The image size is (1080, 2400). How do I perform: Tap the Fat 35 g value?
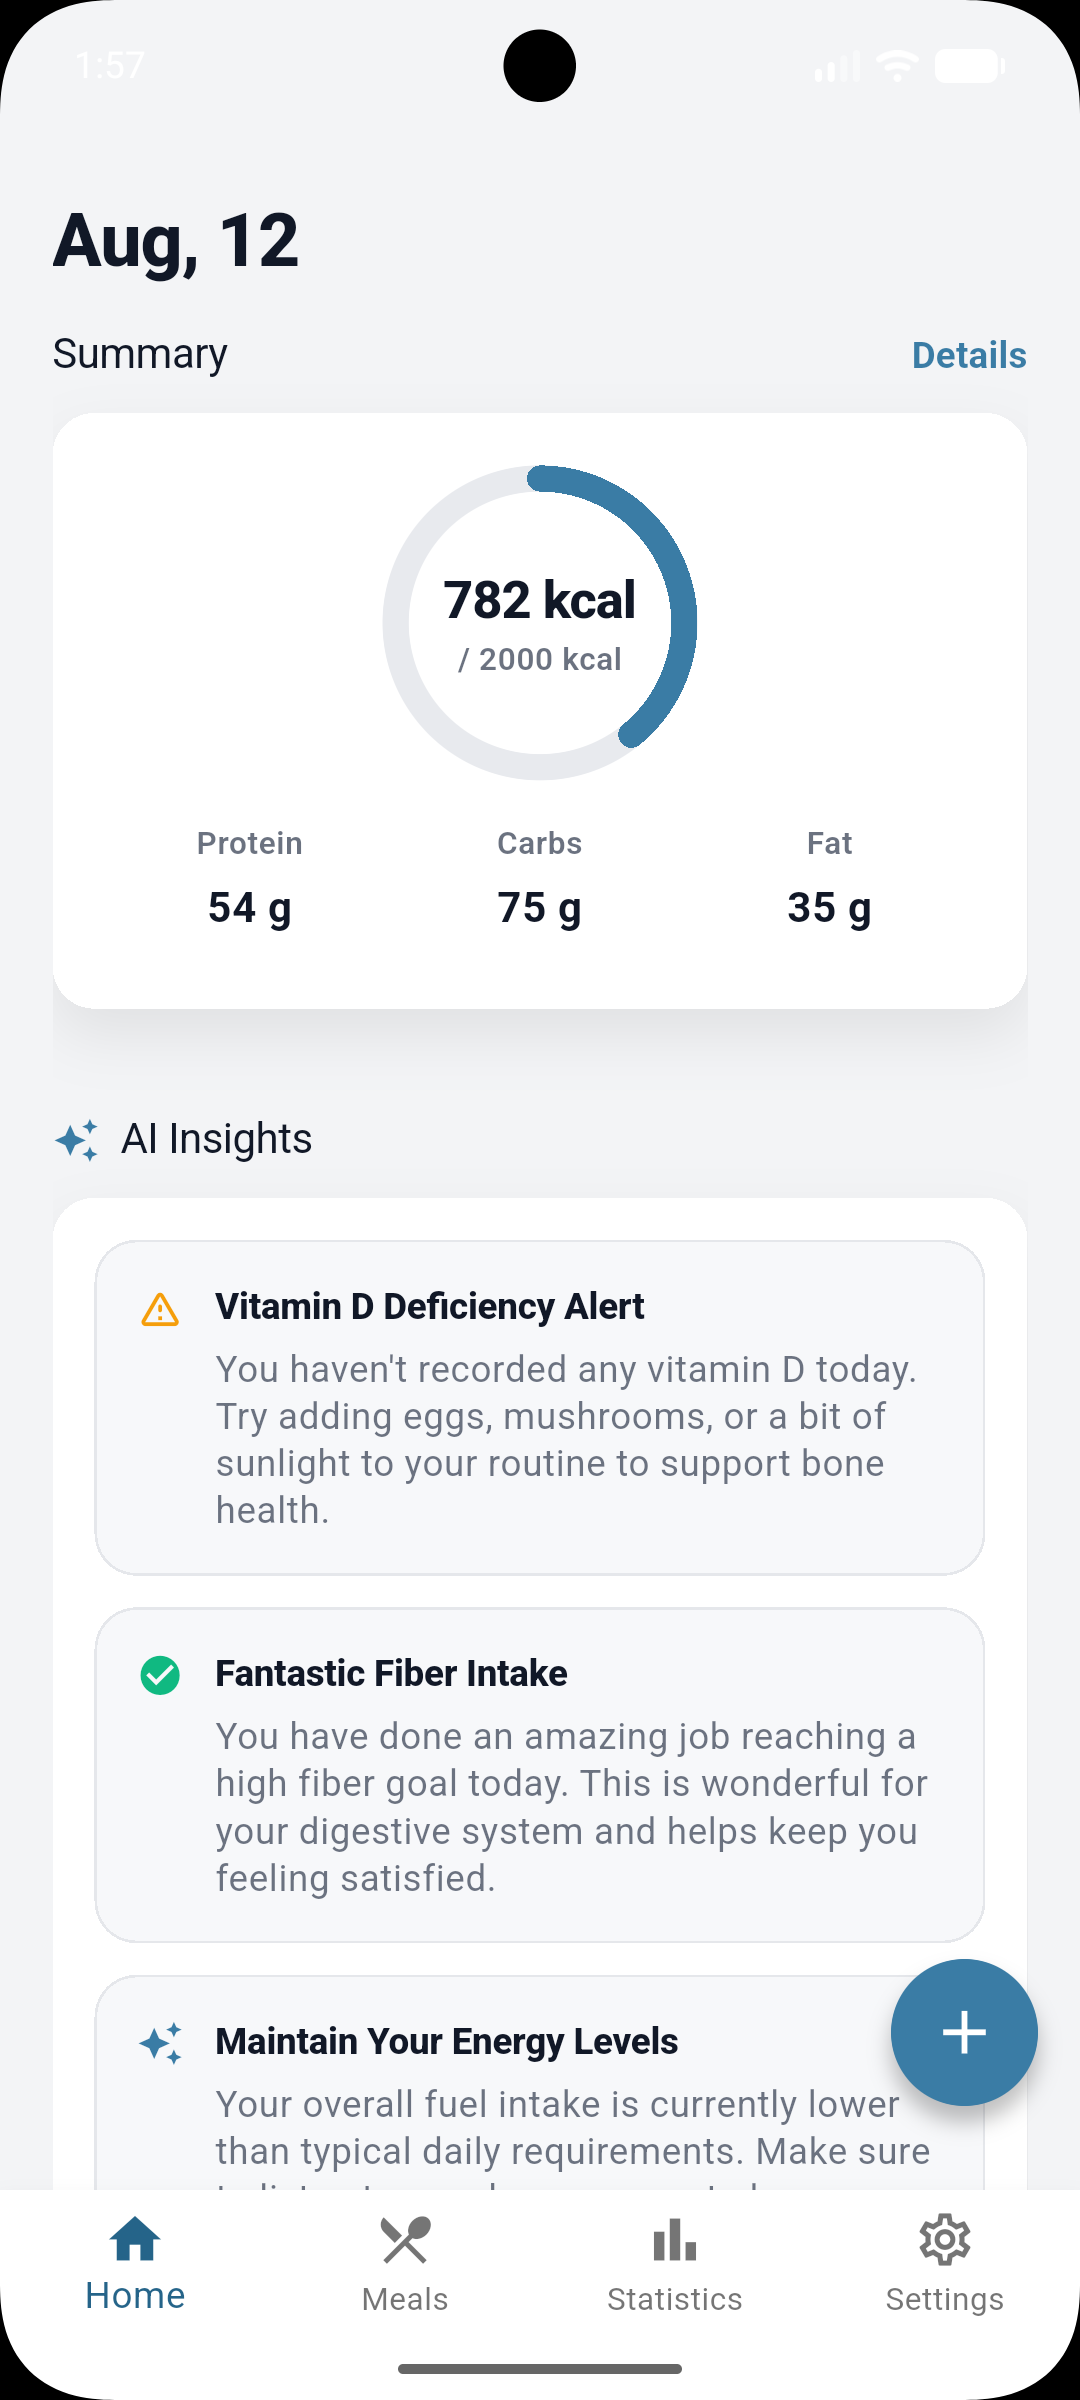[x=829, y=908]
